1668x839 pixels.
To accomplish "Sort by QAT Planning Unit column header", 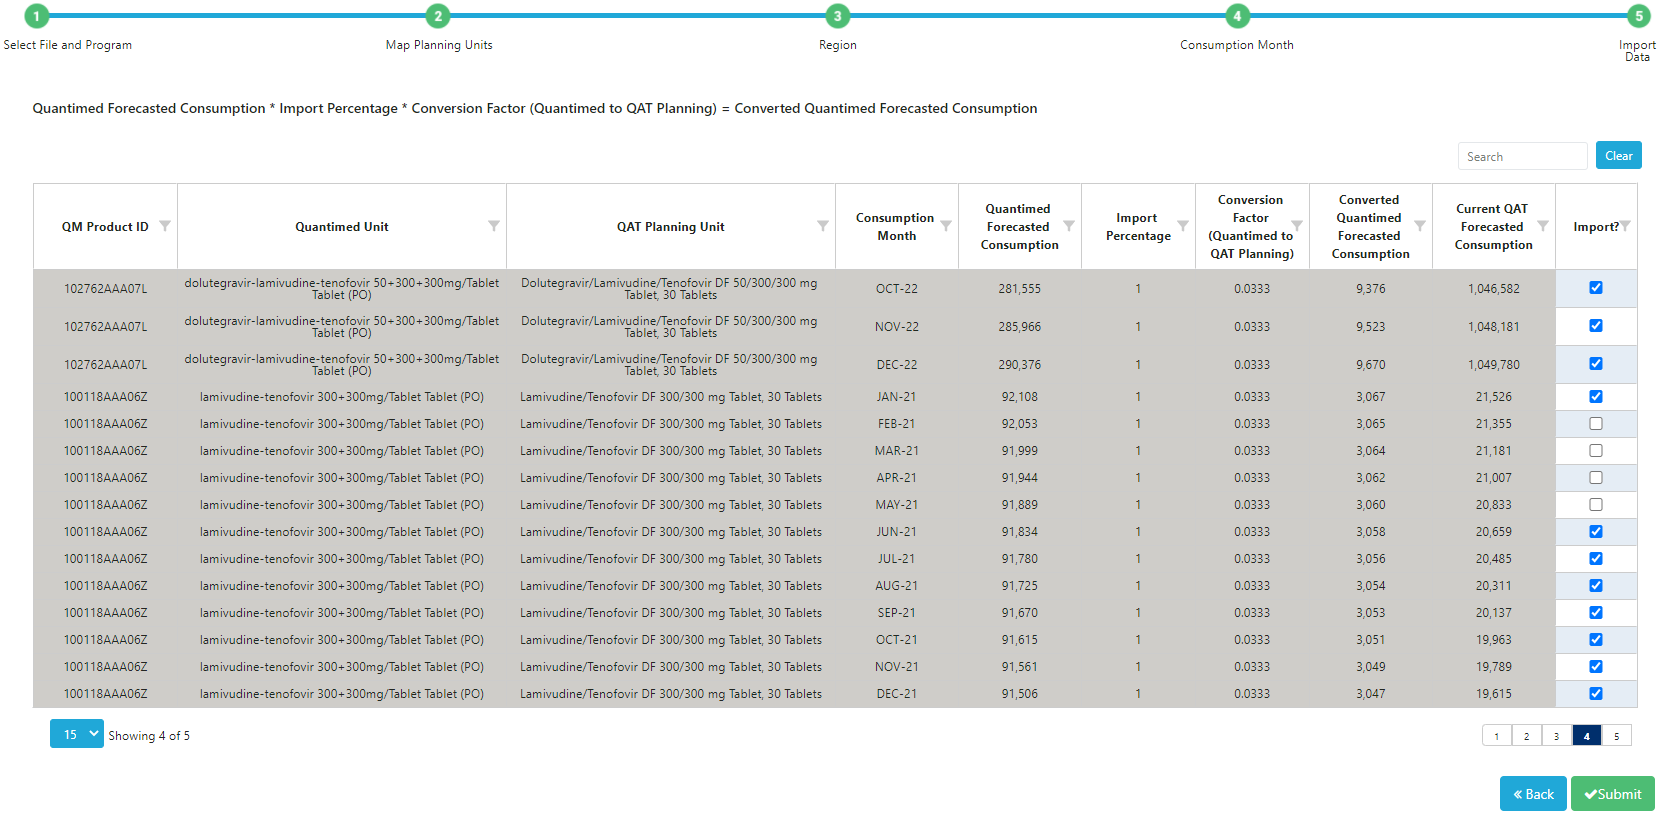I will click(671, 227).
